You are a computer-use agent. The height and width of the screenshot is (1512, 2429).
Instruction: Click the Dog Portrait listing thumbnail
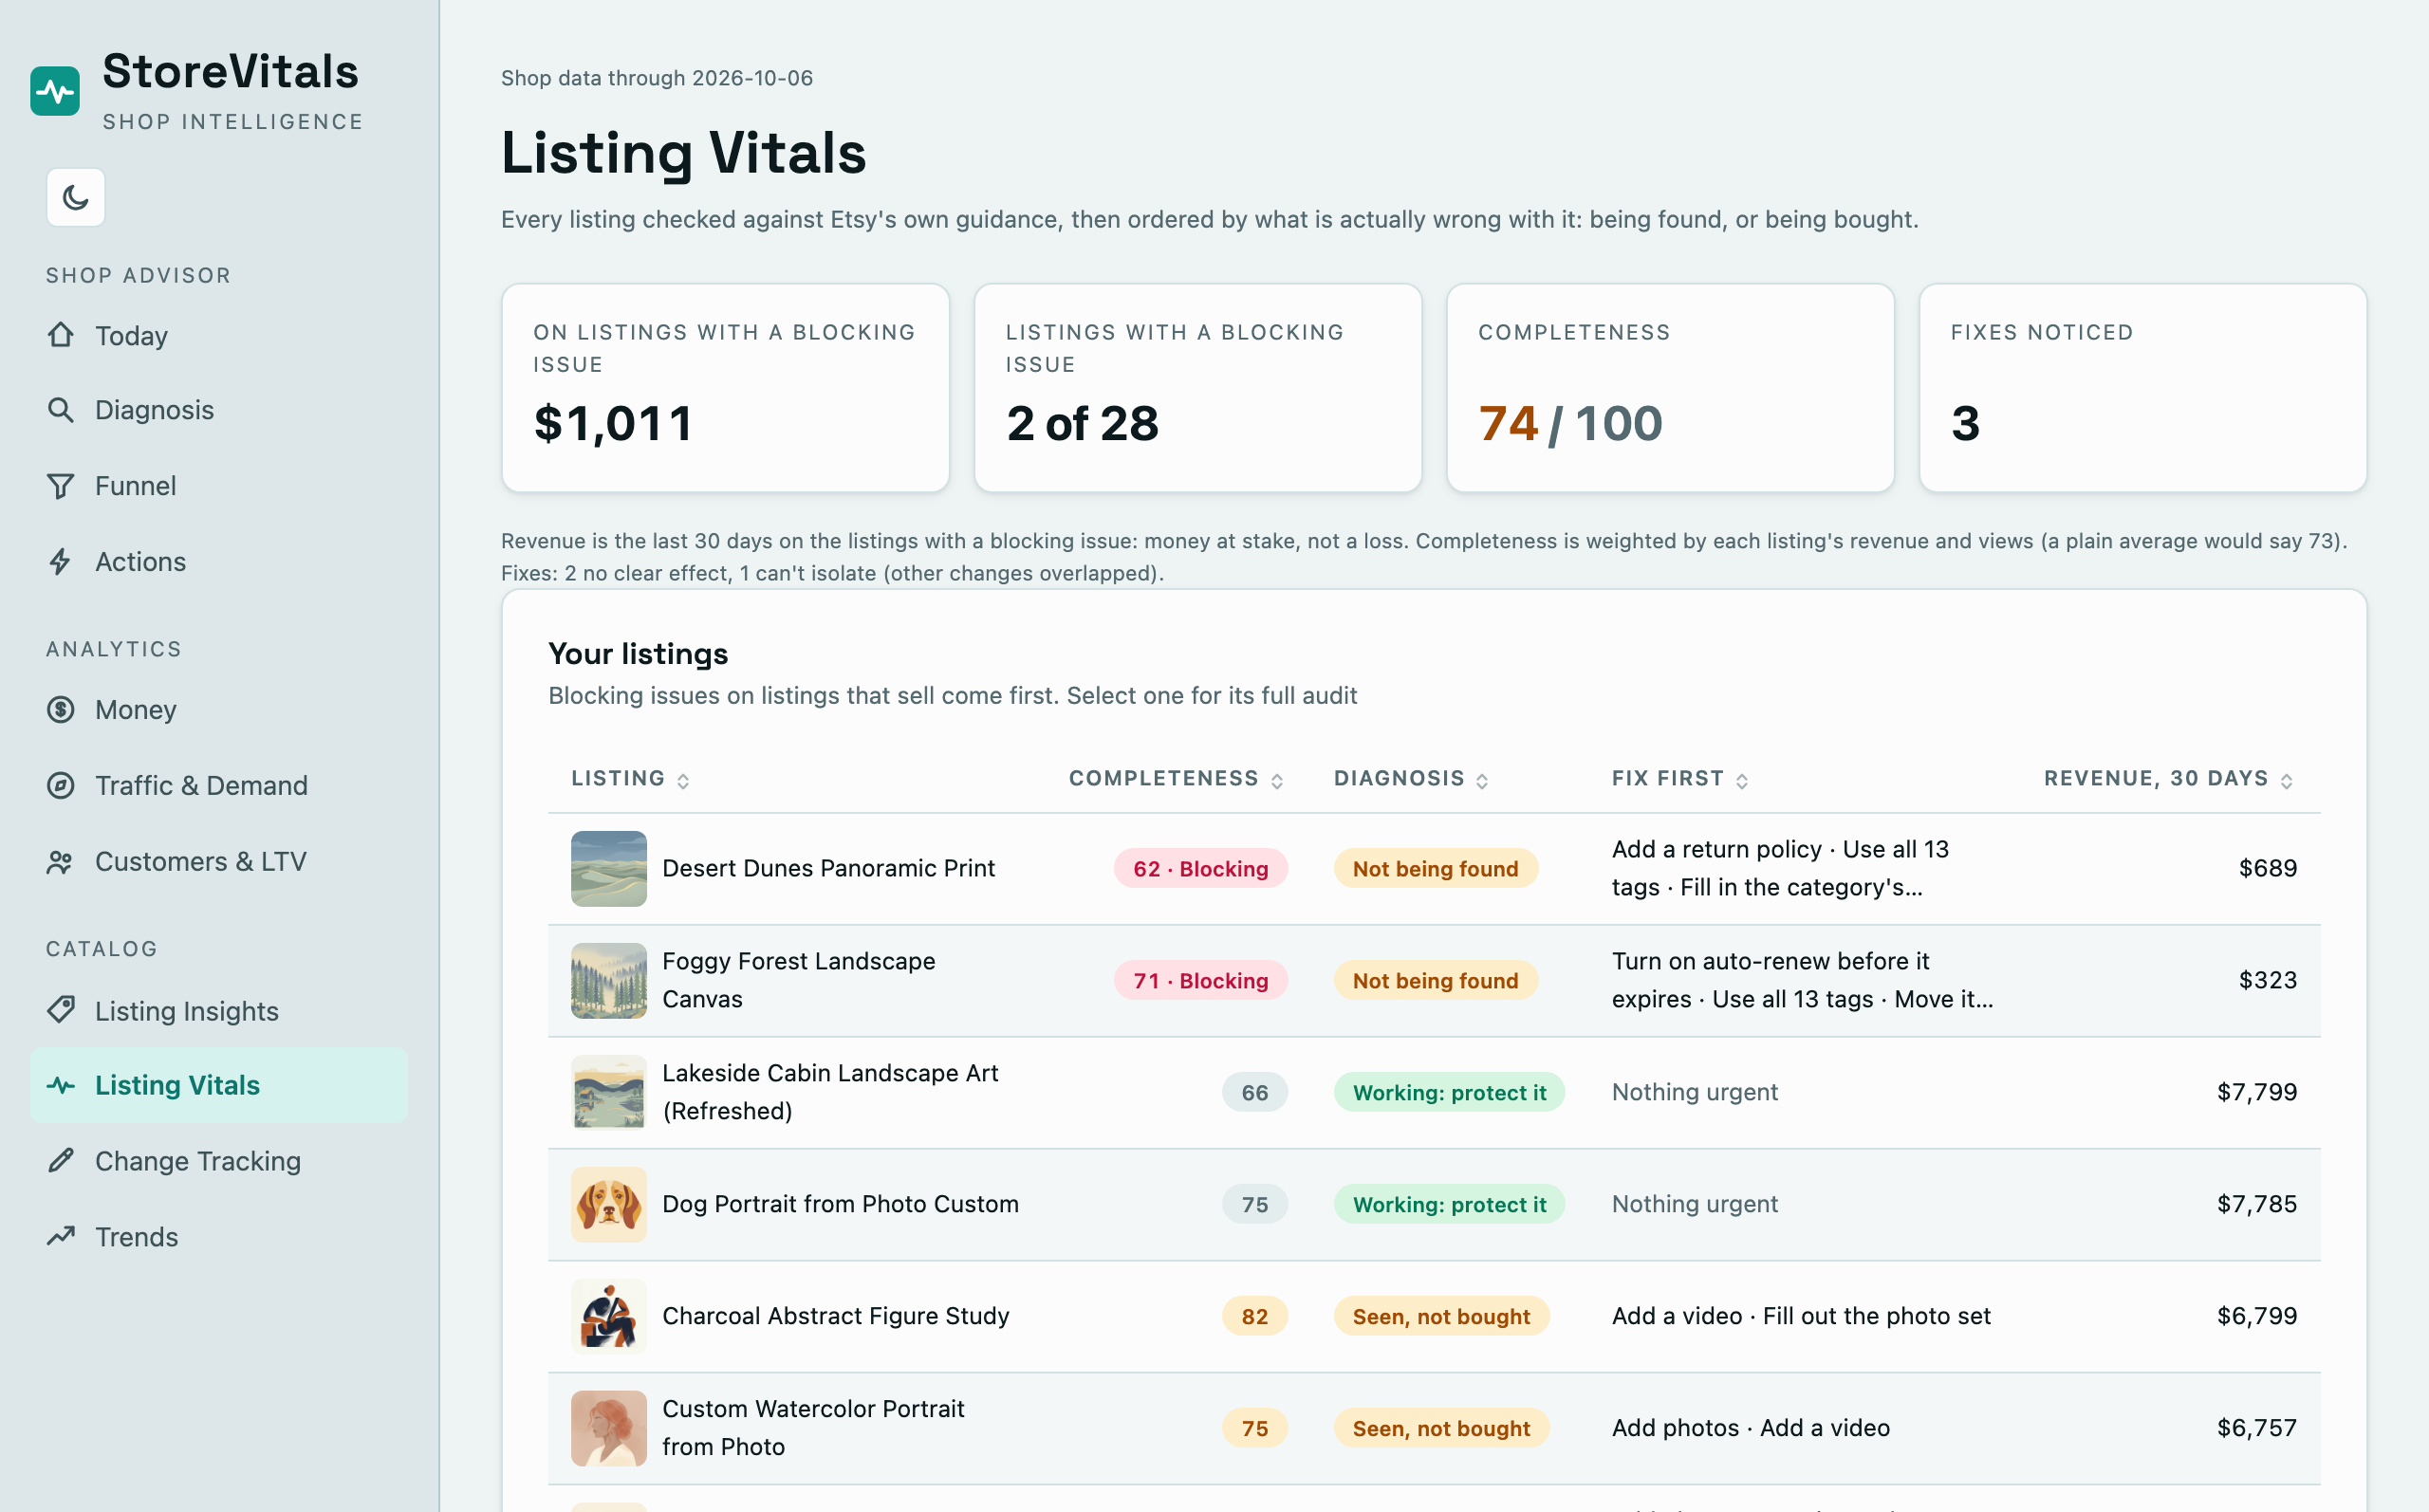click(609, 1204)
